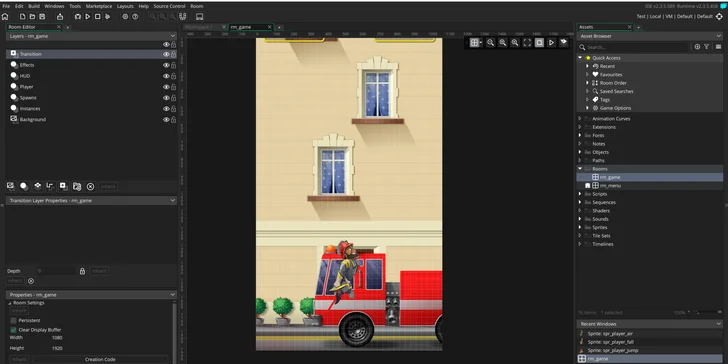Hide the Transition layer
The width and height of the screenshot is (728, 364).
(x=166, y=54)
